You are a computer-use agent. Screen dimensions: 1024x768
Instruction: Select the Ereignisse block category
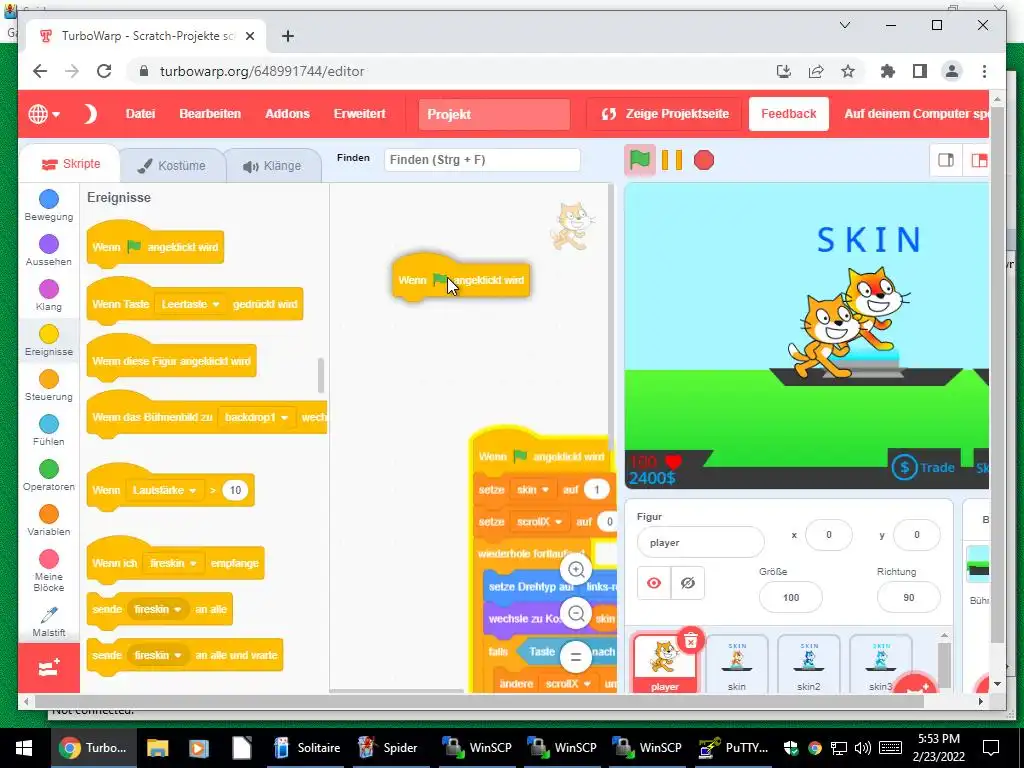click(49, 340)
